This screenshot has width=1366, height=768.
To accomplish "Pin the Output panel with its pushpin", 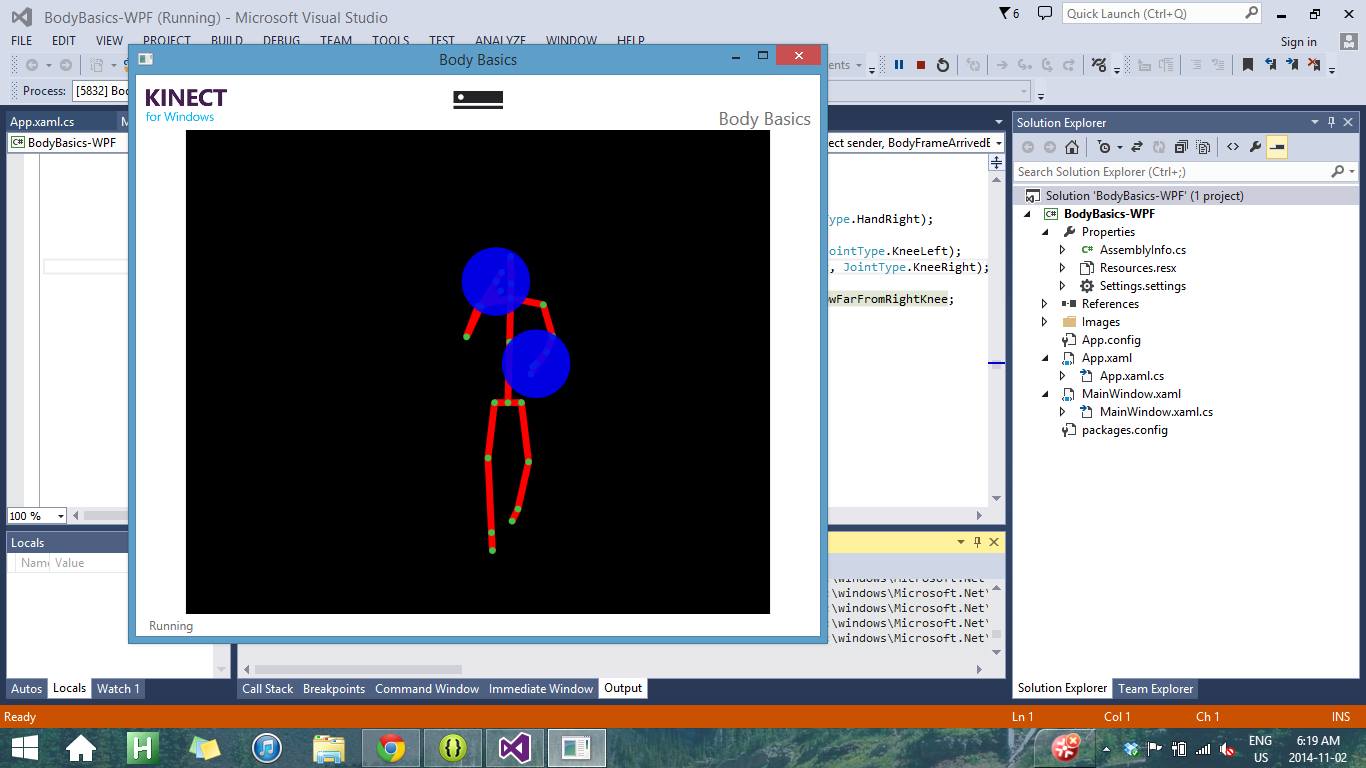I will (x=977, y=541).
